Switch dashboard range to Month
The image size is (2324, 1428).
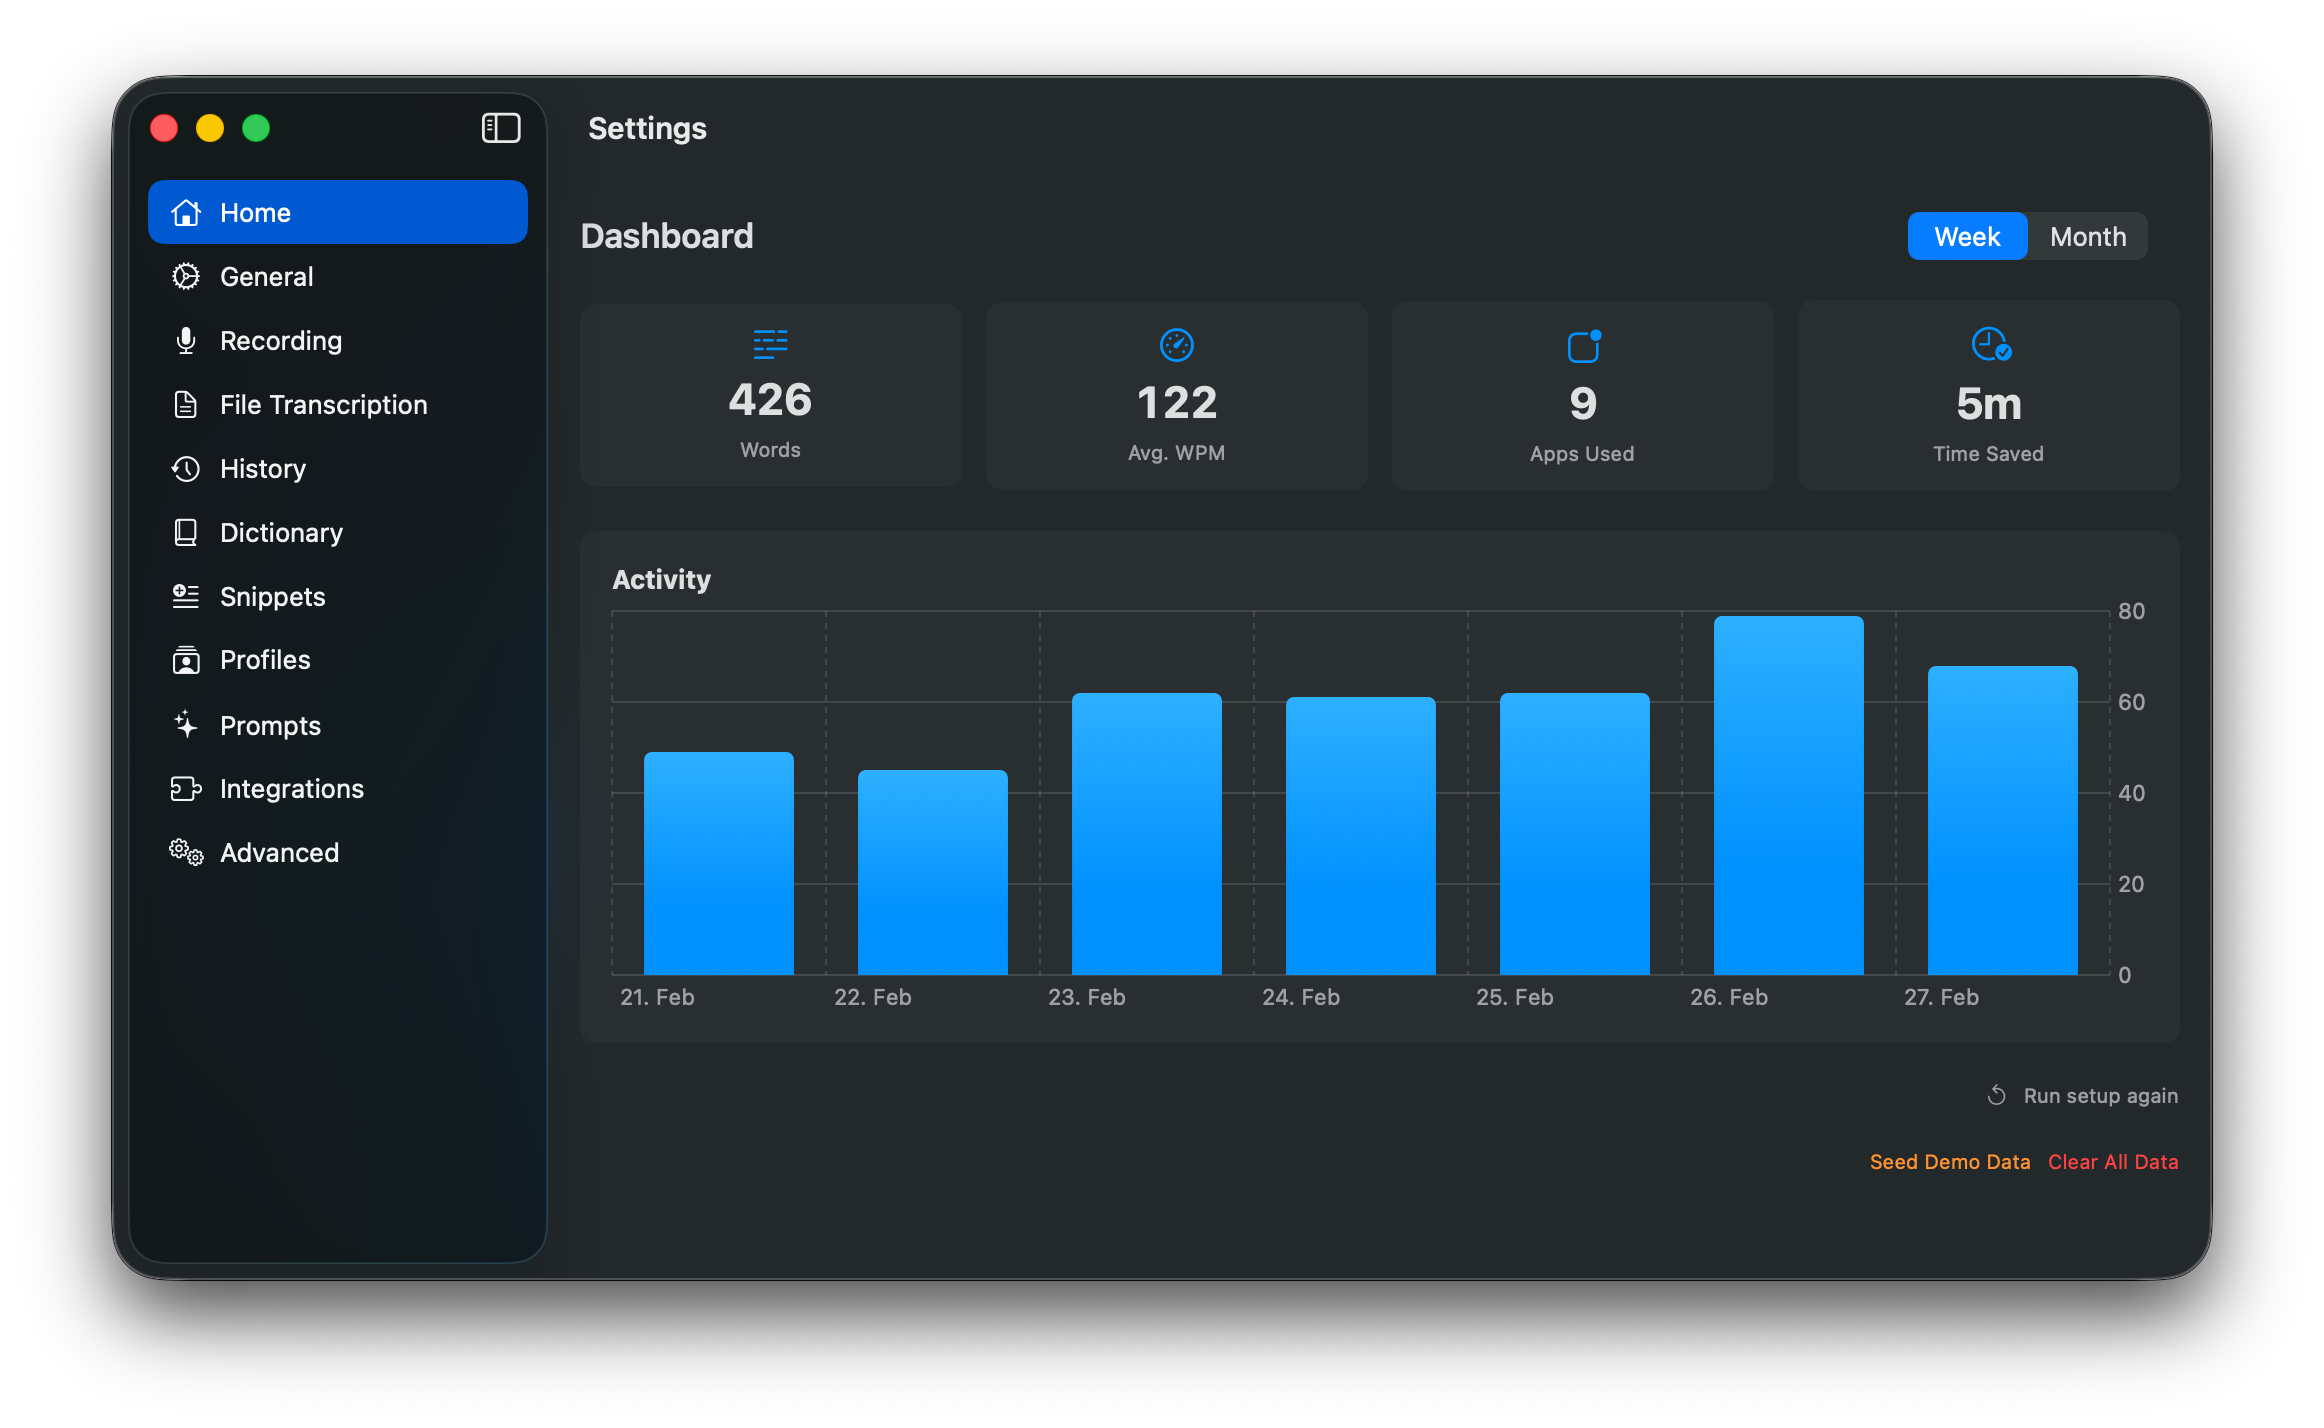2087,237
